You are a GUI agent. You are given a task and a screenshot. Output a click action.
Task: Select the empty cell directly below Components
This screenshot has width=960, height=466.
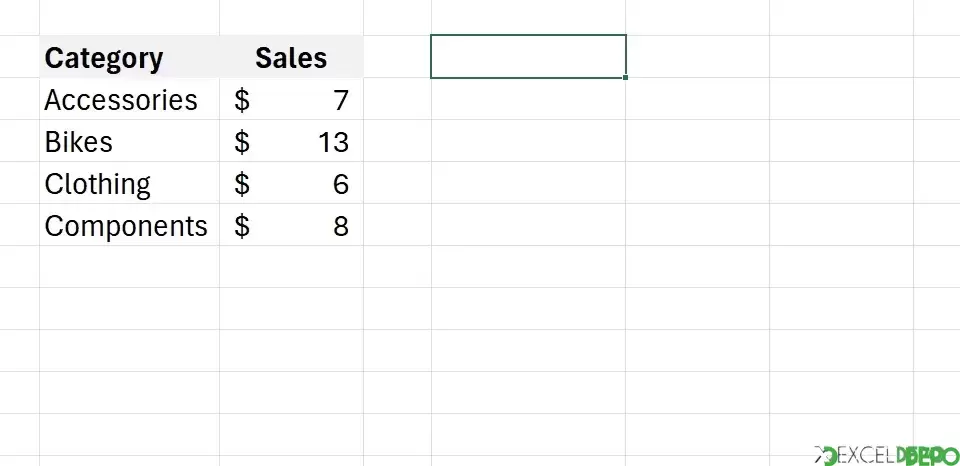(129, 266)
